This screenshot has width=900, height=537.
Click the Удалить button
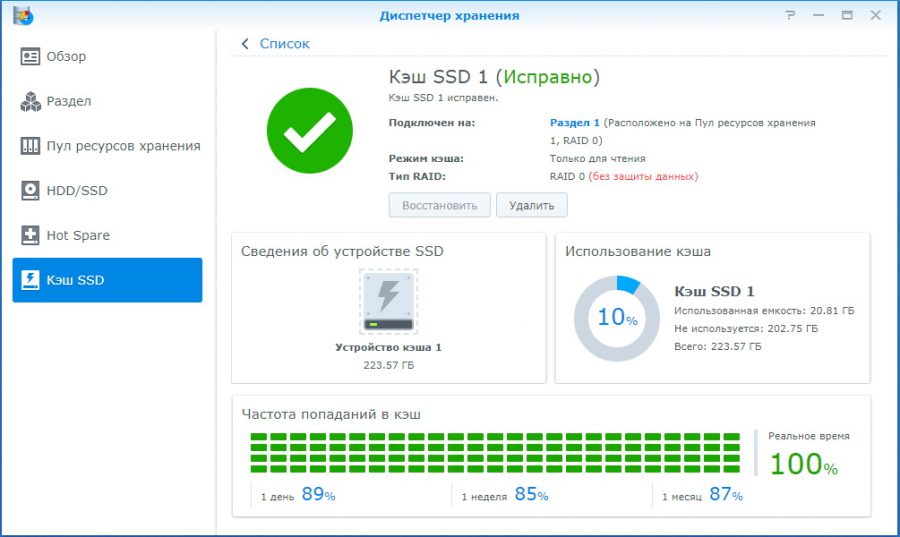click(532, 205)
